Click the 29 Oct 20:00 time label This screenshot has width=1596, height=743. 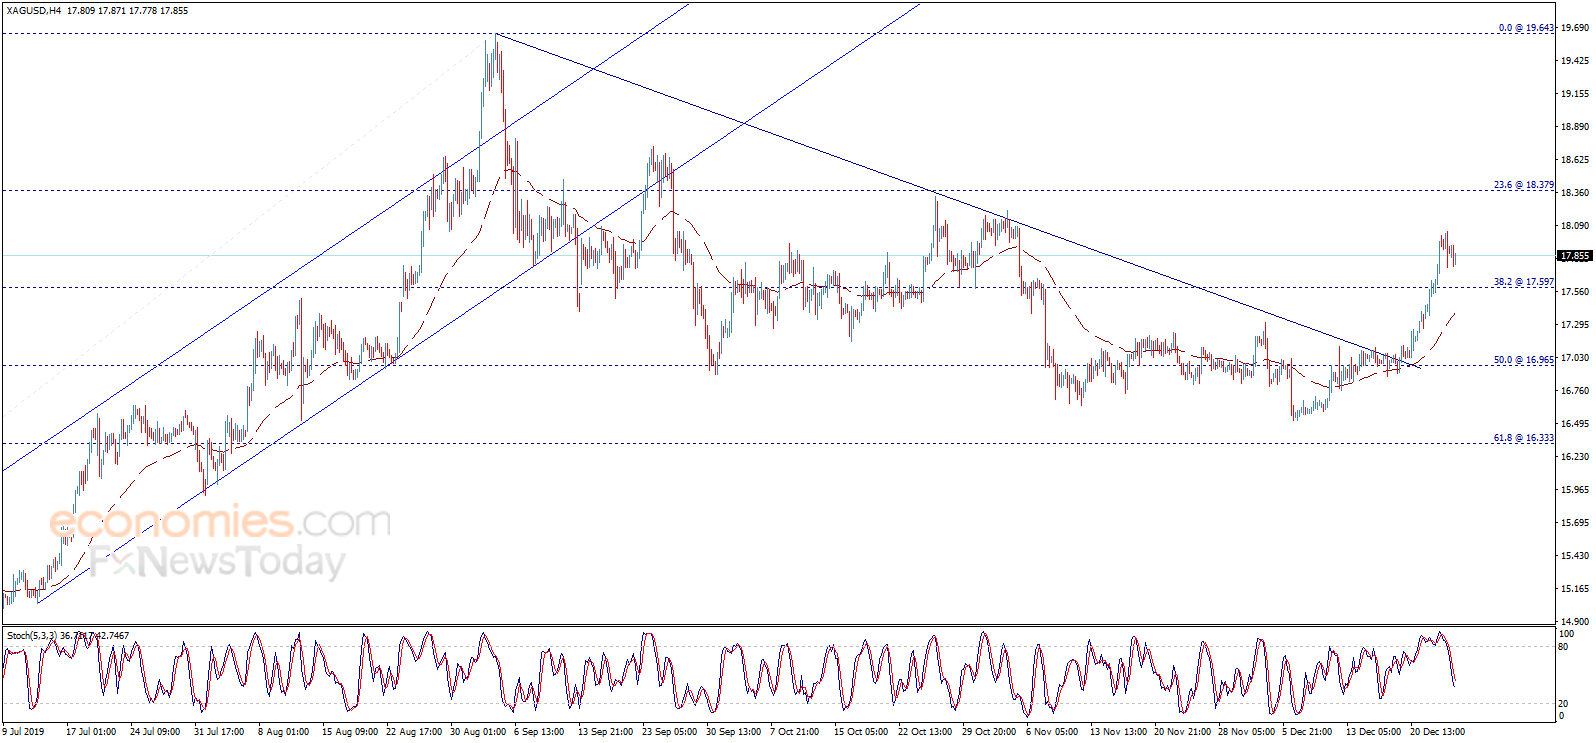[989, 732]
